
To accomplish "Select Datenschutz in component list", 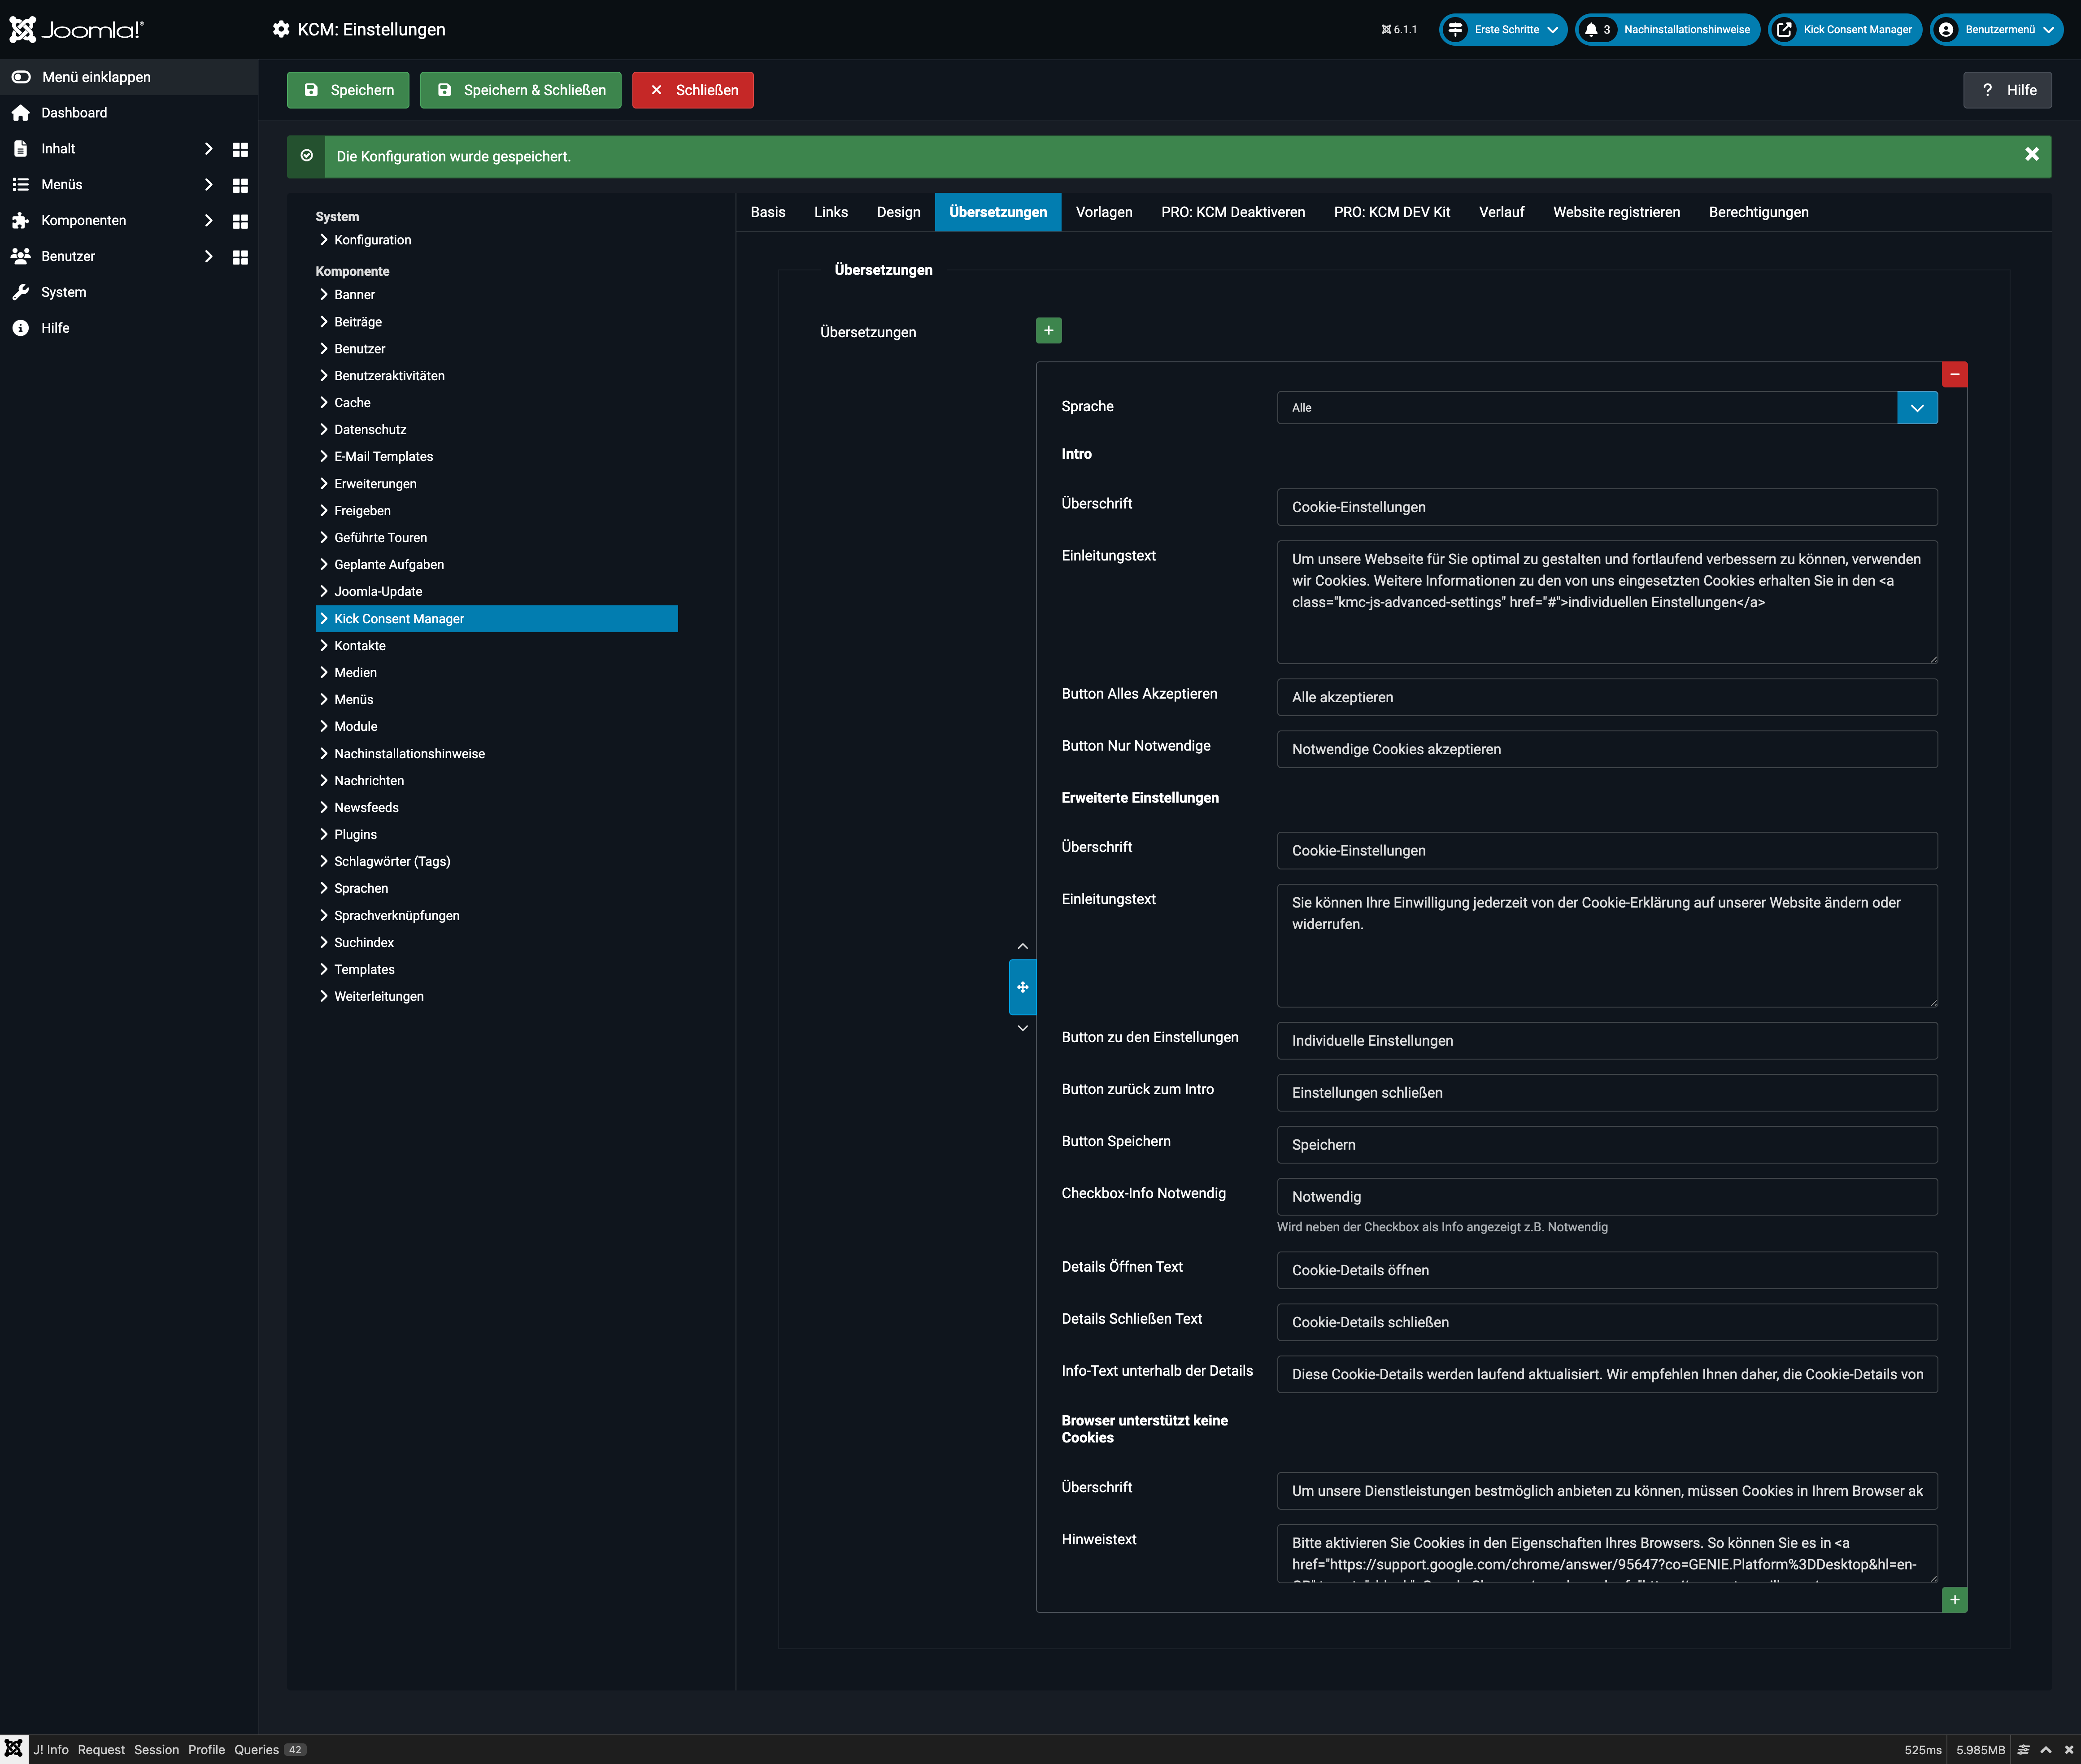I will (370, 430).
